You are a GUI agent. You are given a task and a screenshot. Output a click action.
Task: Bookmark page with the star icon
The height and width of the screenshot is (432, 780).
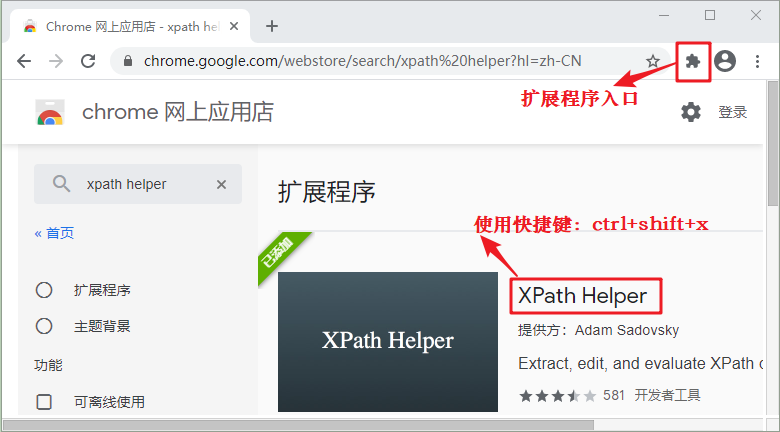(653, 61)
